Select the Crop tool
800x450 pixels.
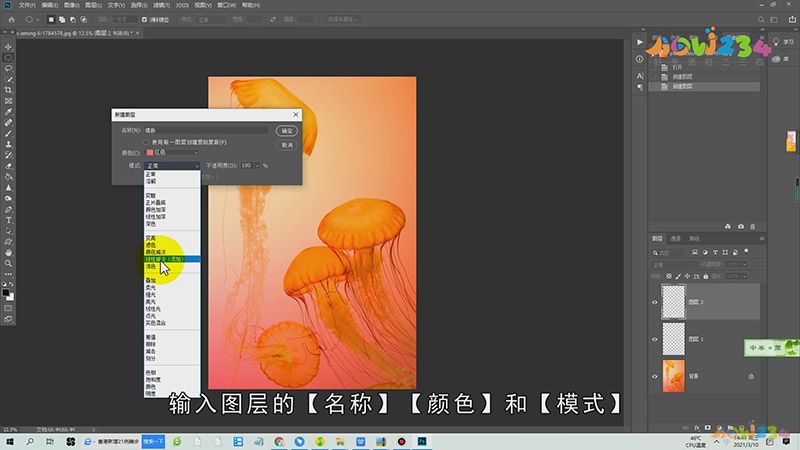(8, 90)
